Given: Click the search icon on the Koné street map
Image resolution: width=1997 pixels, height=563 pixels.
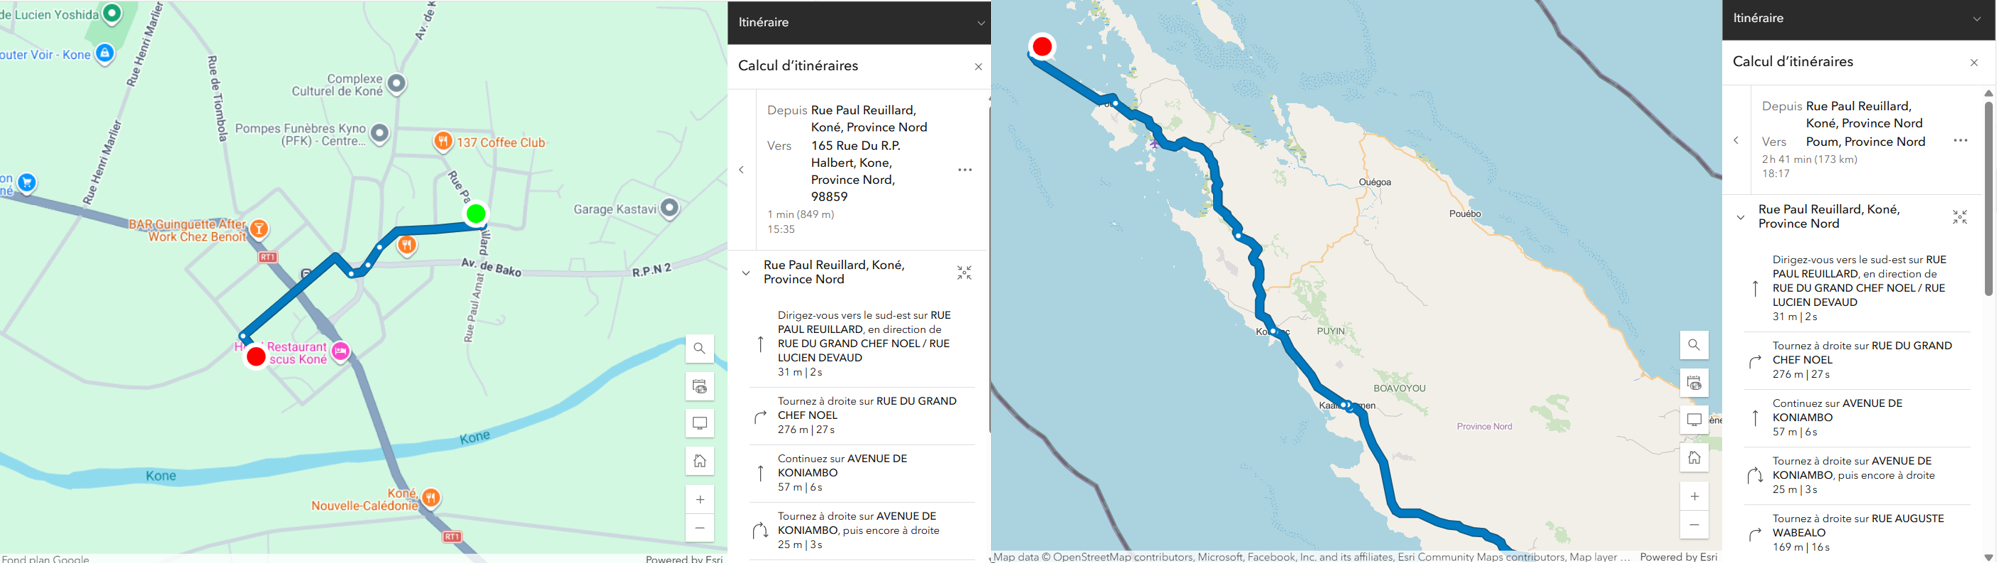Looking at the screenshot, I should (700, 348).
